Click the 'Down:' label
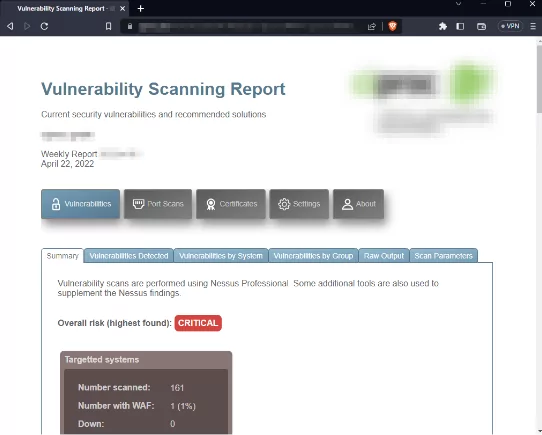This screenshot has height=435, width=542. 91,424
